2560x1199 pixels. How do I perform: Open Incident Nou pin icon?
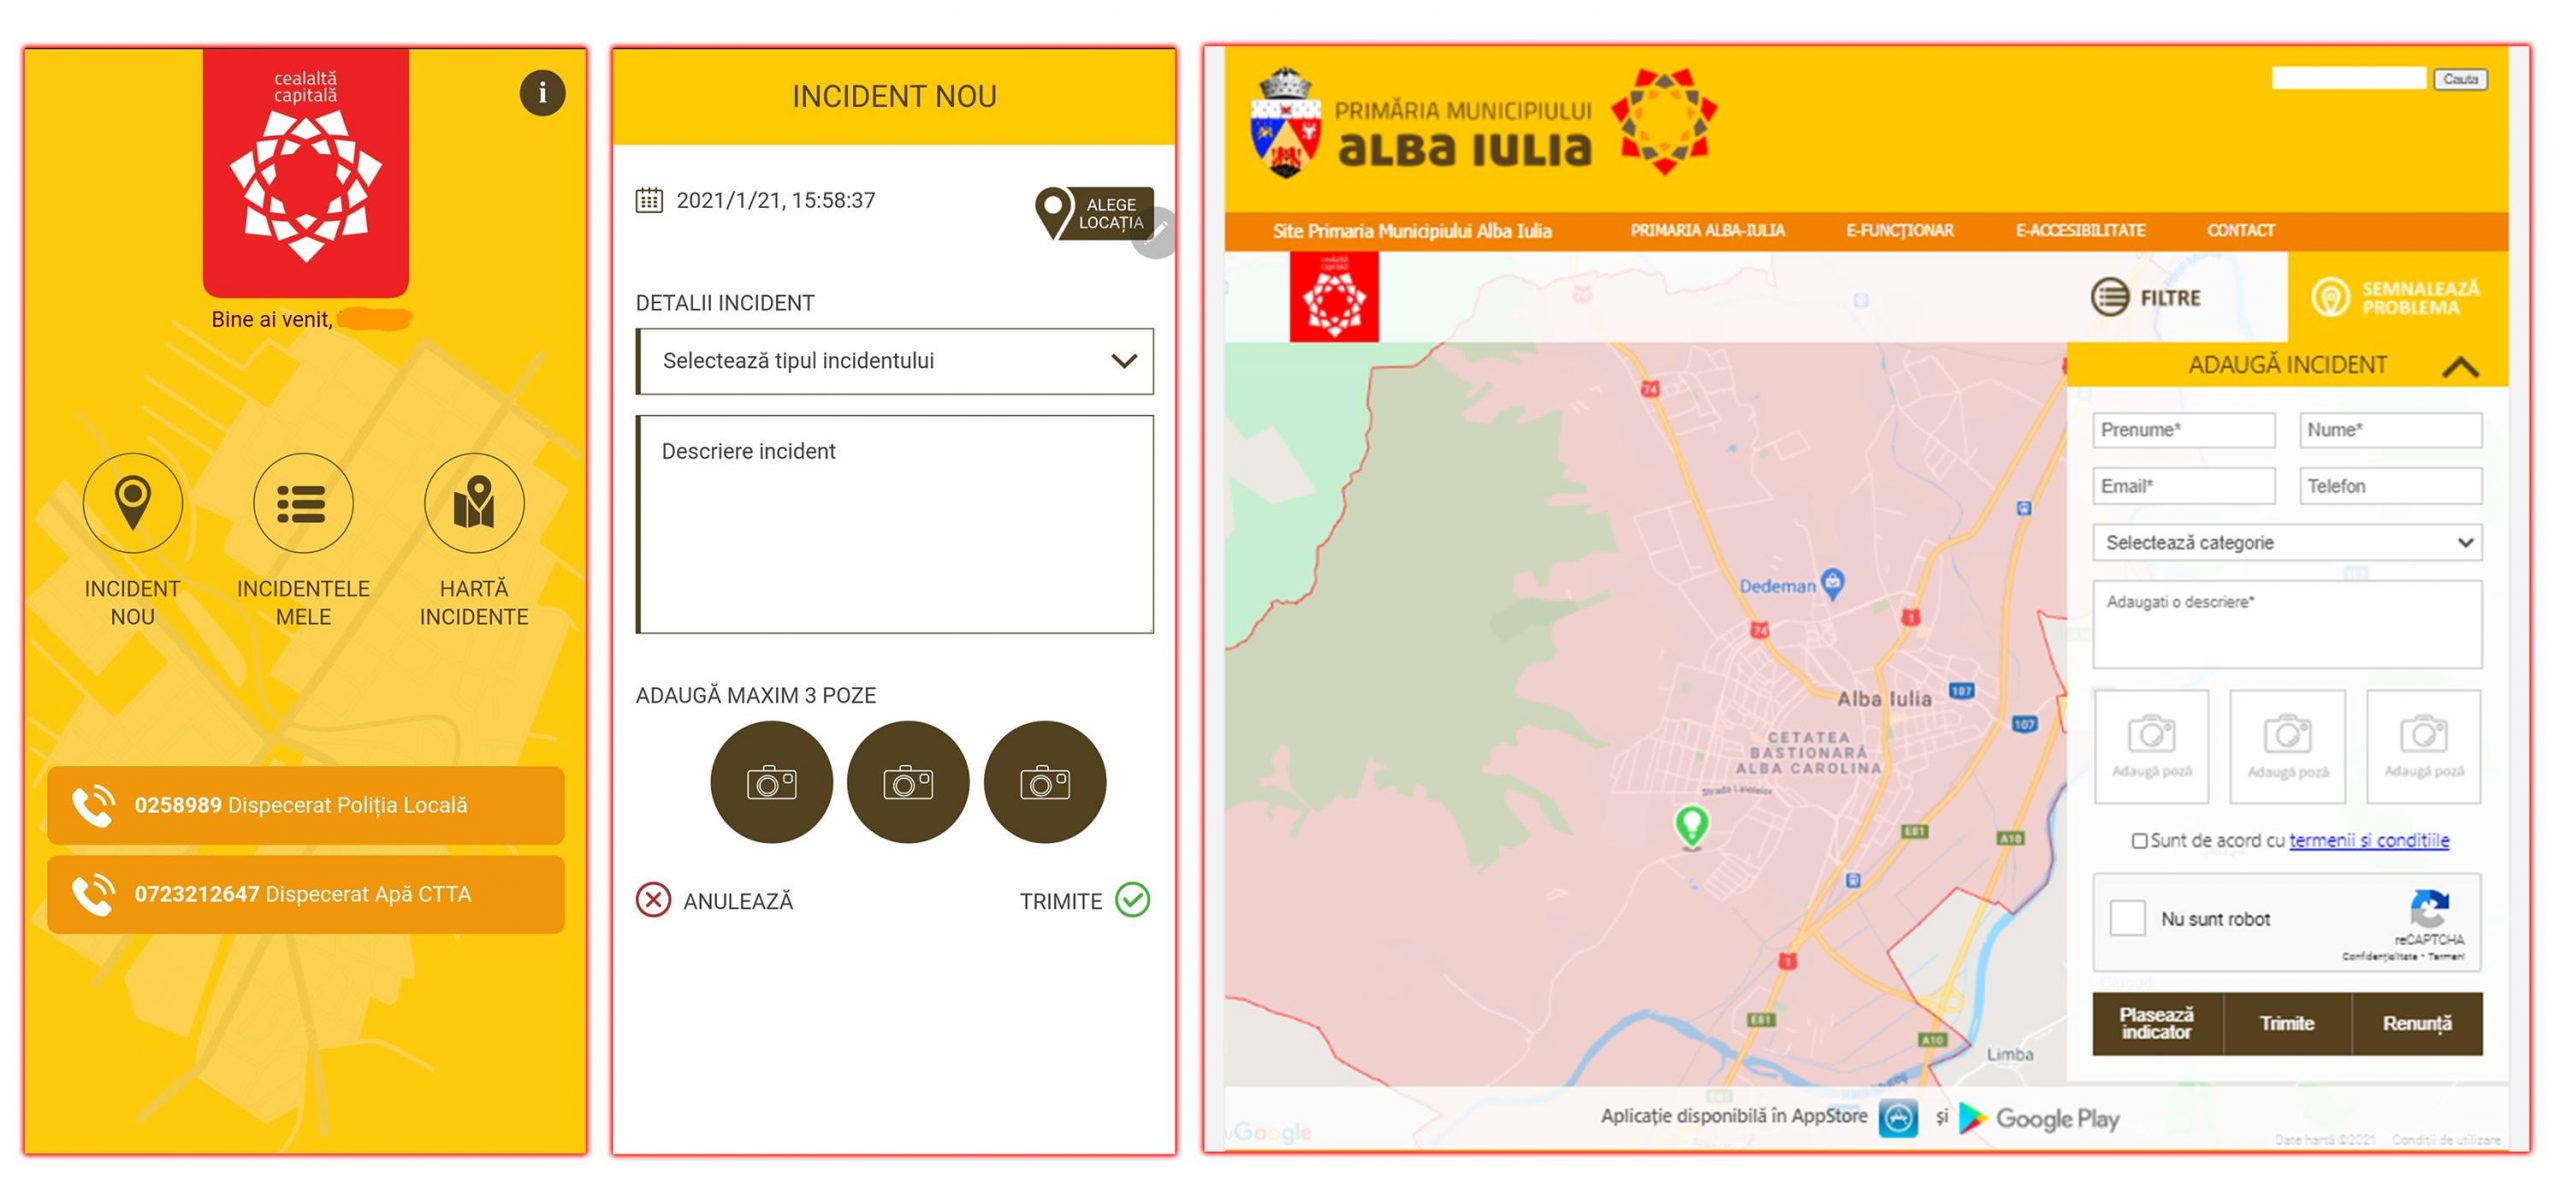(x=132, y=502)
